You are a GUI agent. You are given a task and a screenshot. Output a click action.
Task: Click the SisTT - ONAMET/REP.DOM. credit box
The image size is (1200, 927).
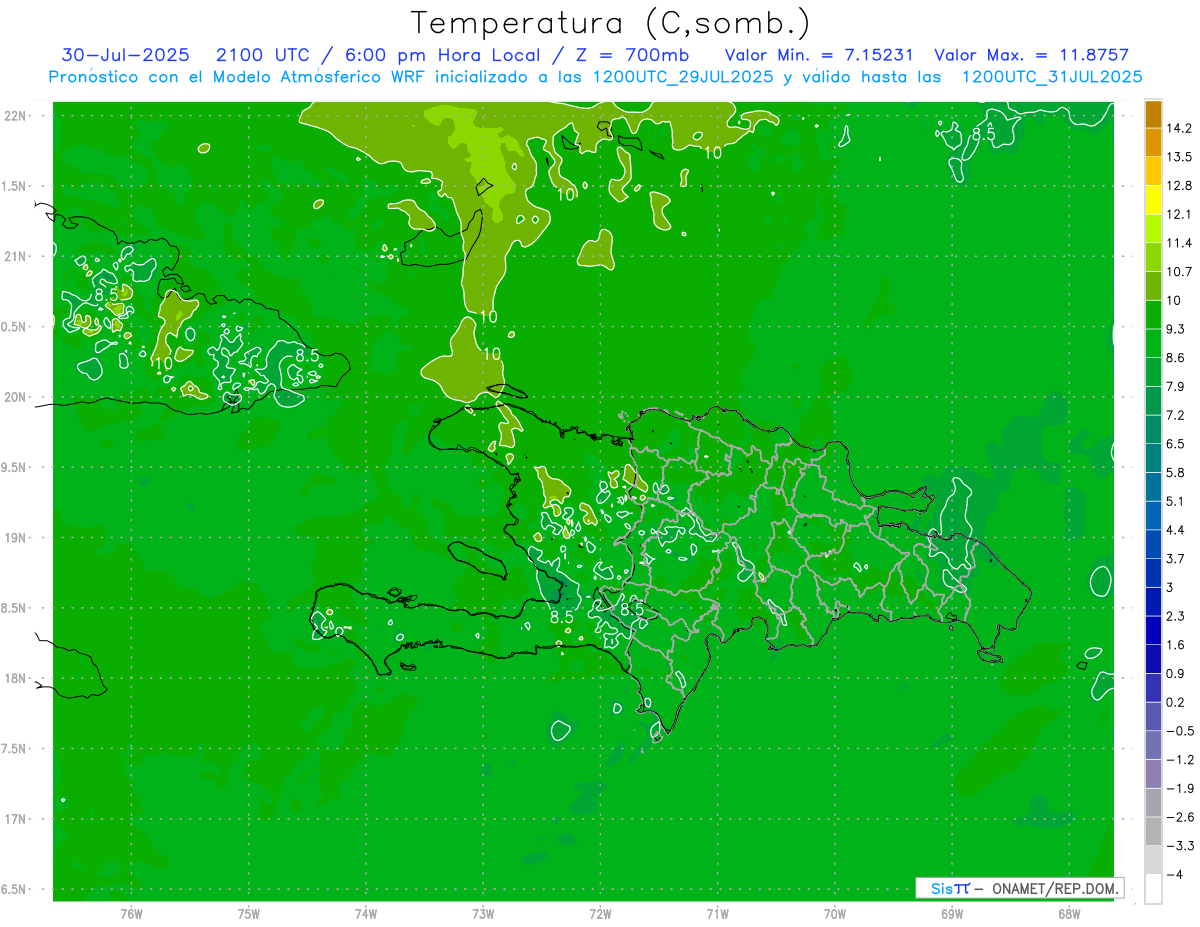pyautogui.click(x=1019, y=889)
